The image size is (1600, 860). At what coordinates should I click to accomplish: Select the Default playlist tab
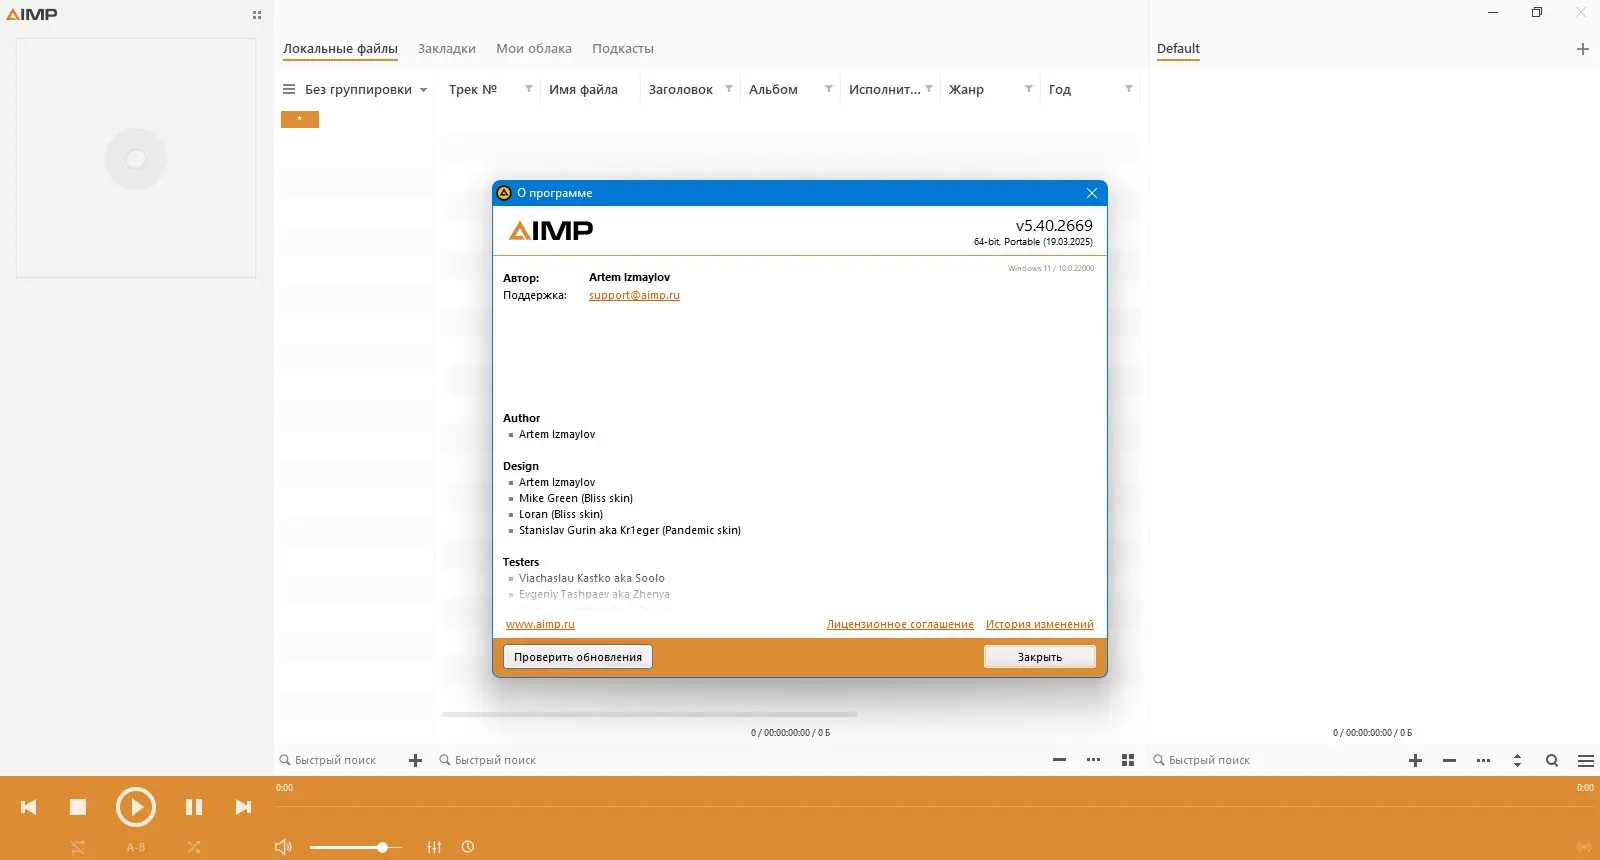coord(1178,48)
